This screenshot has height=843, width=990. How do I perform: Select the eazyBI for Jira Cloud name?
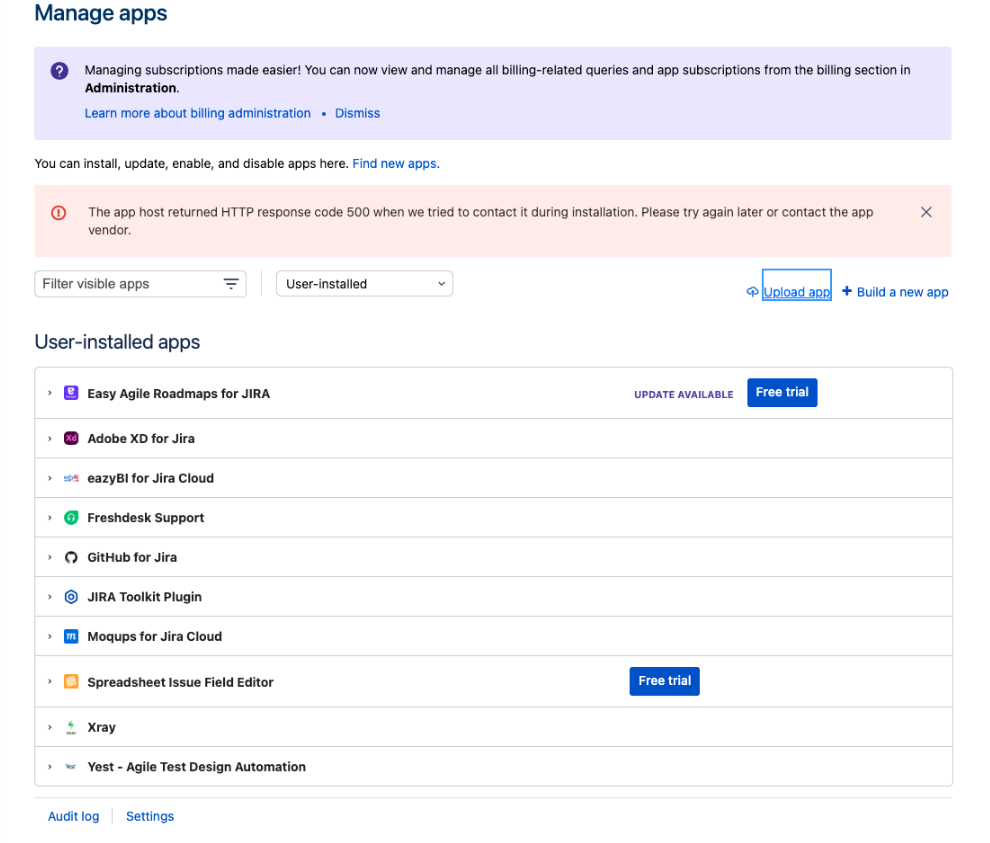(150, 478)
